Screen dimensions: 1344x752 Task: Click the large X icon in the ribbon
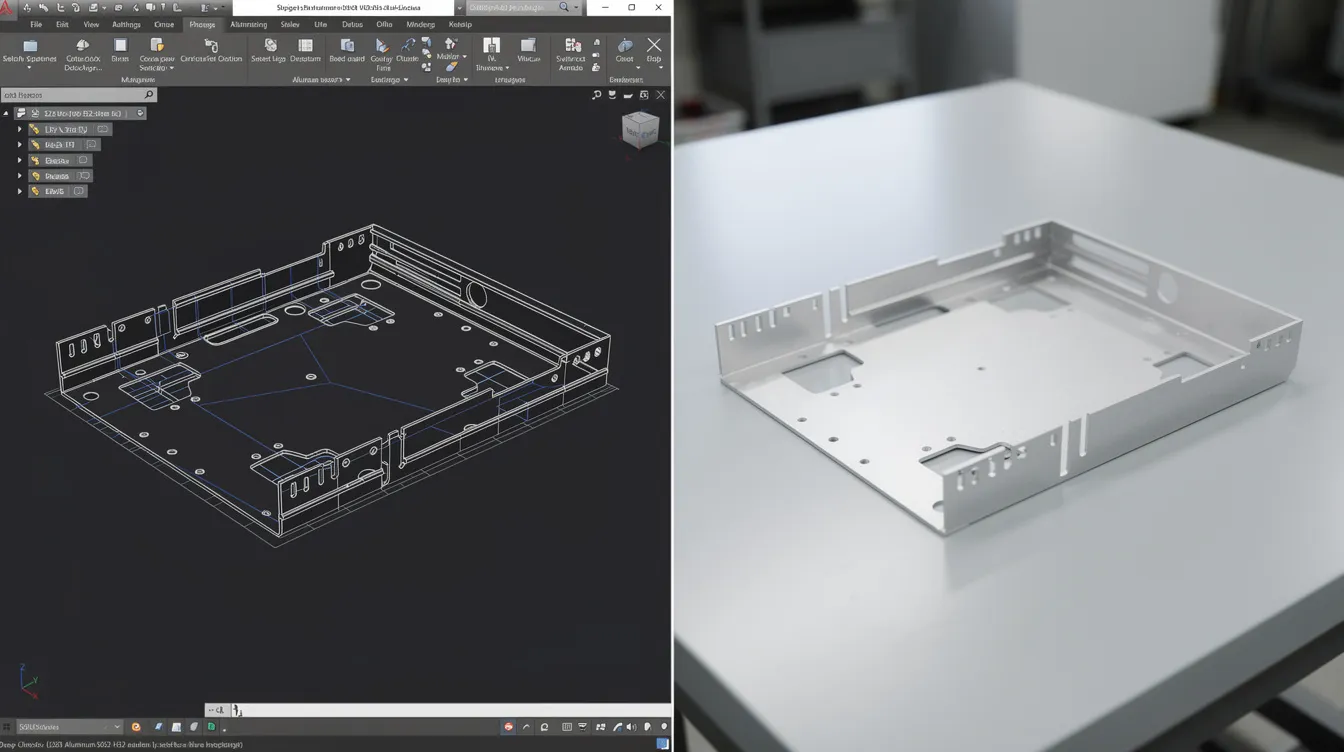click(x=654, y=45)
